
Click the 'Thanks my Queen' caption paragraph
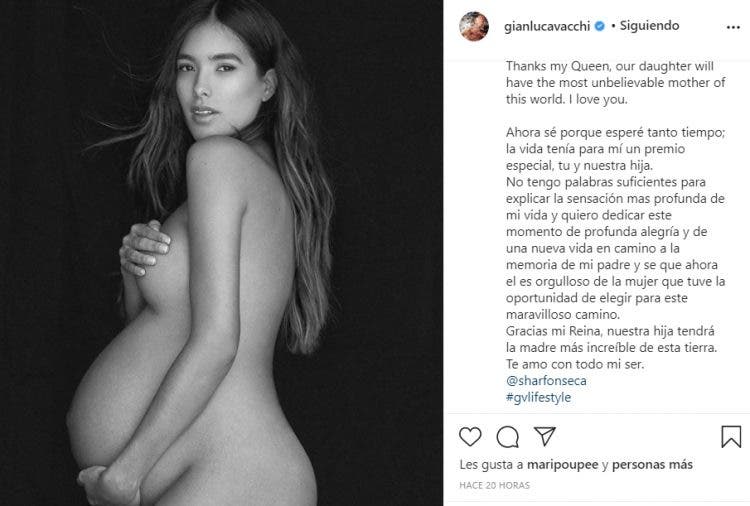point(616,83)
